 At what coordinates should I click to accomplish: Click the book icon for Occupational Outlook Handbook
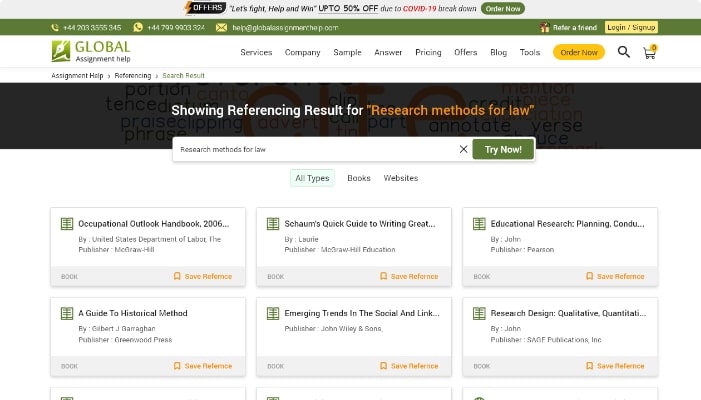(x=67, y=223)
